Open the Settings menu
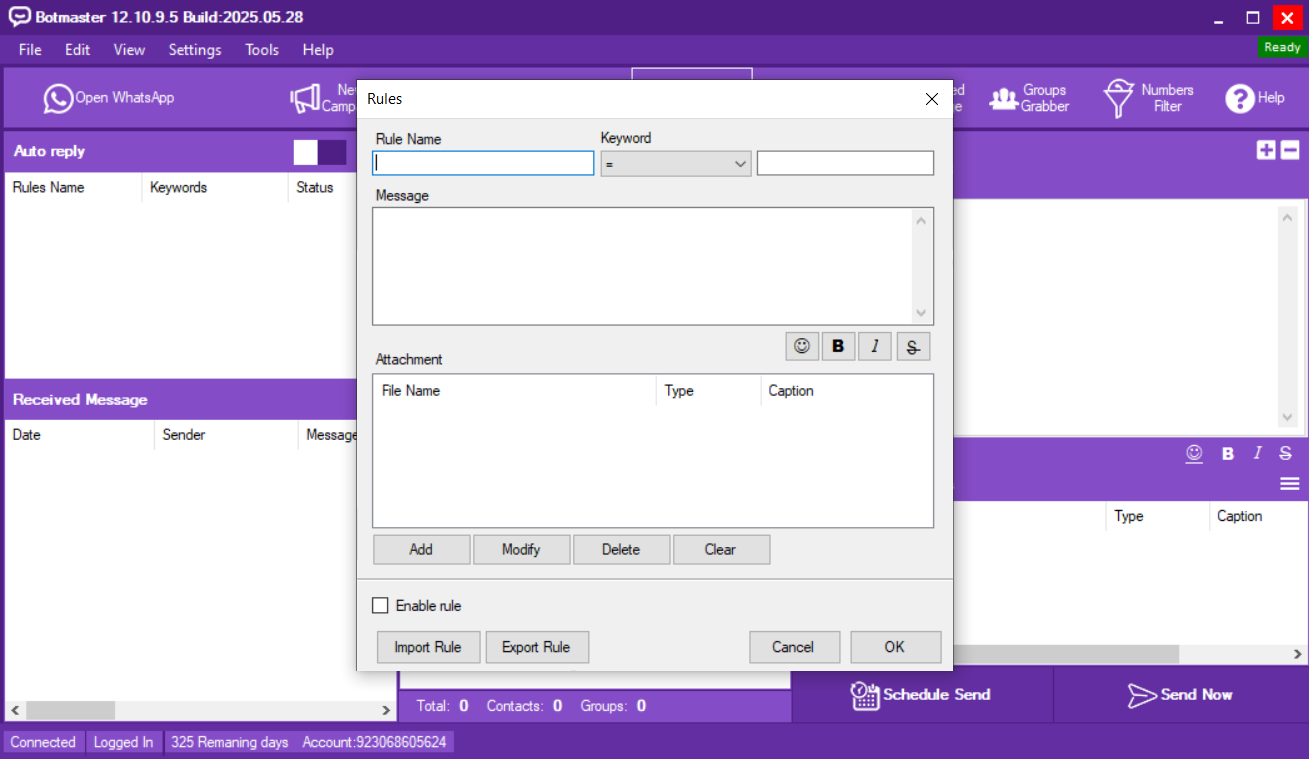Viewport: 1309px width, 759px height. [195, 50]
